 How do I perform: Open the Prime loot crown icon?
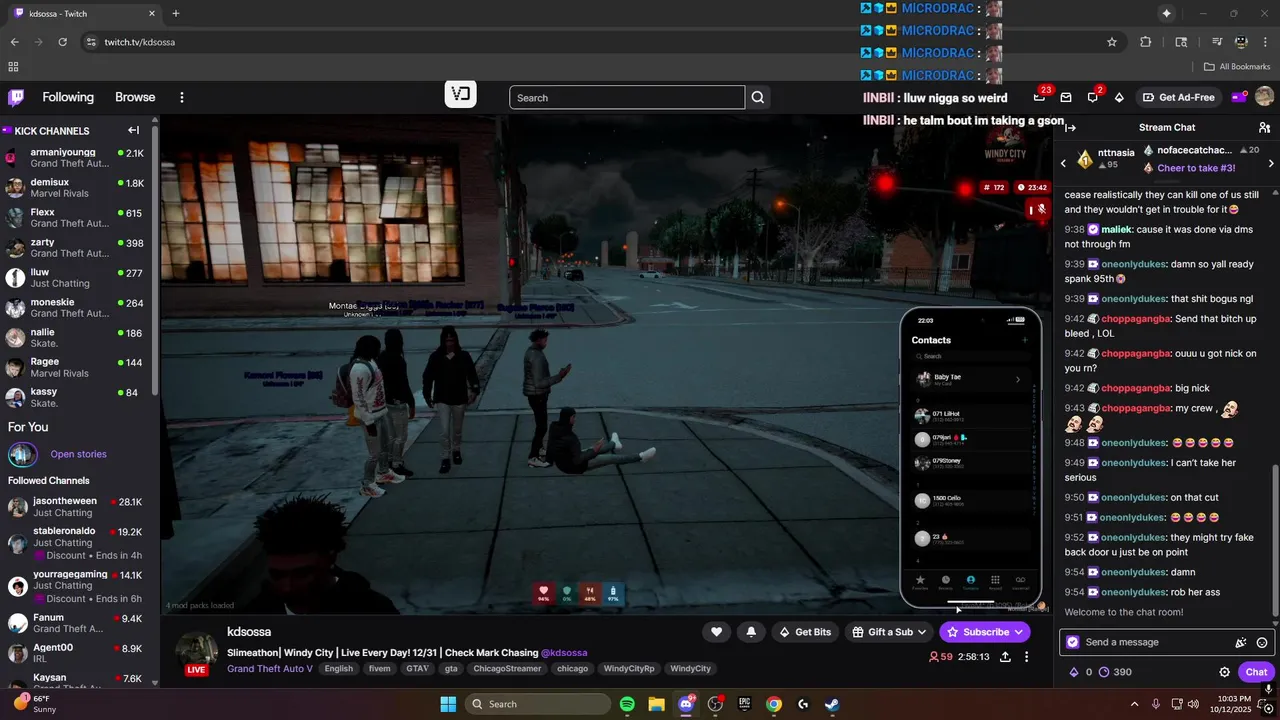[x=1040, y=97]
